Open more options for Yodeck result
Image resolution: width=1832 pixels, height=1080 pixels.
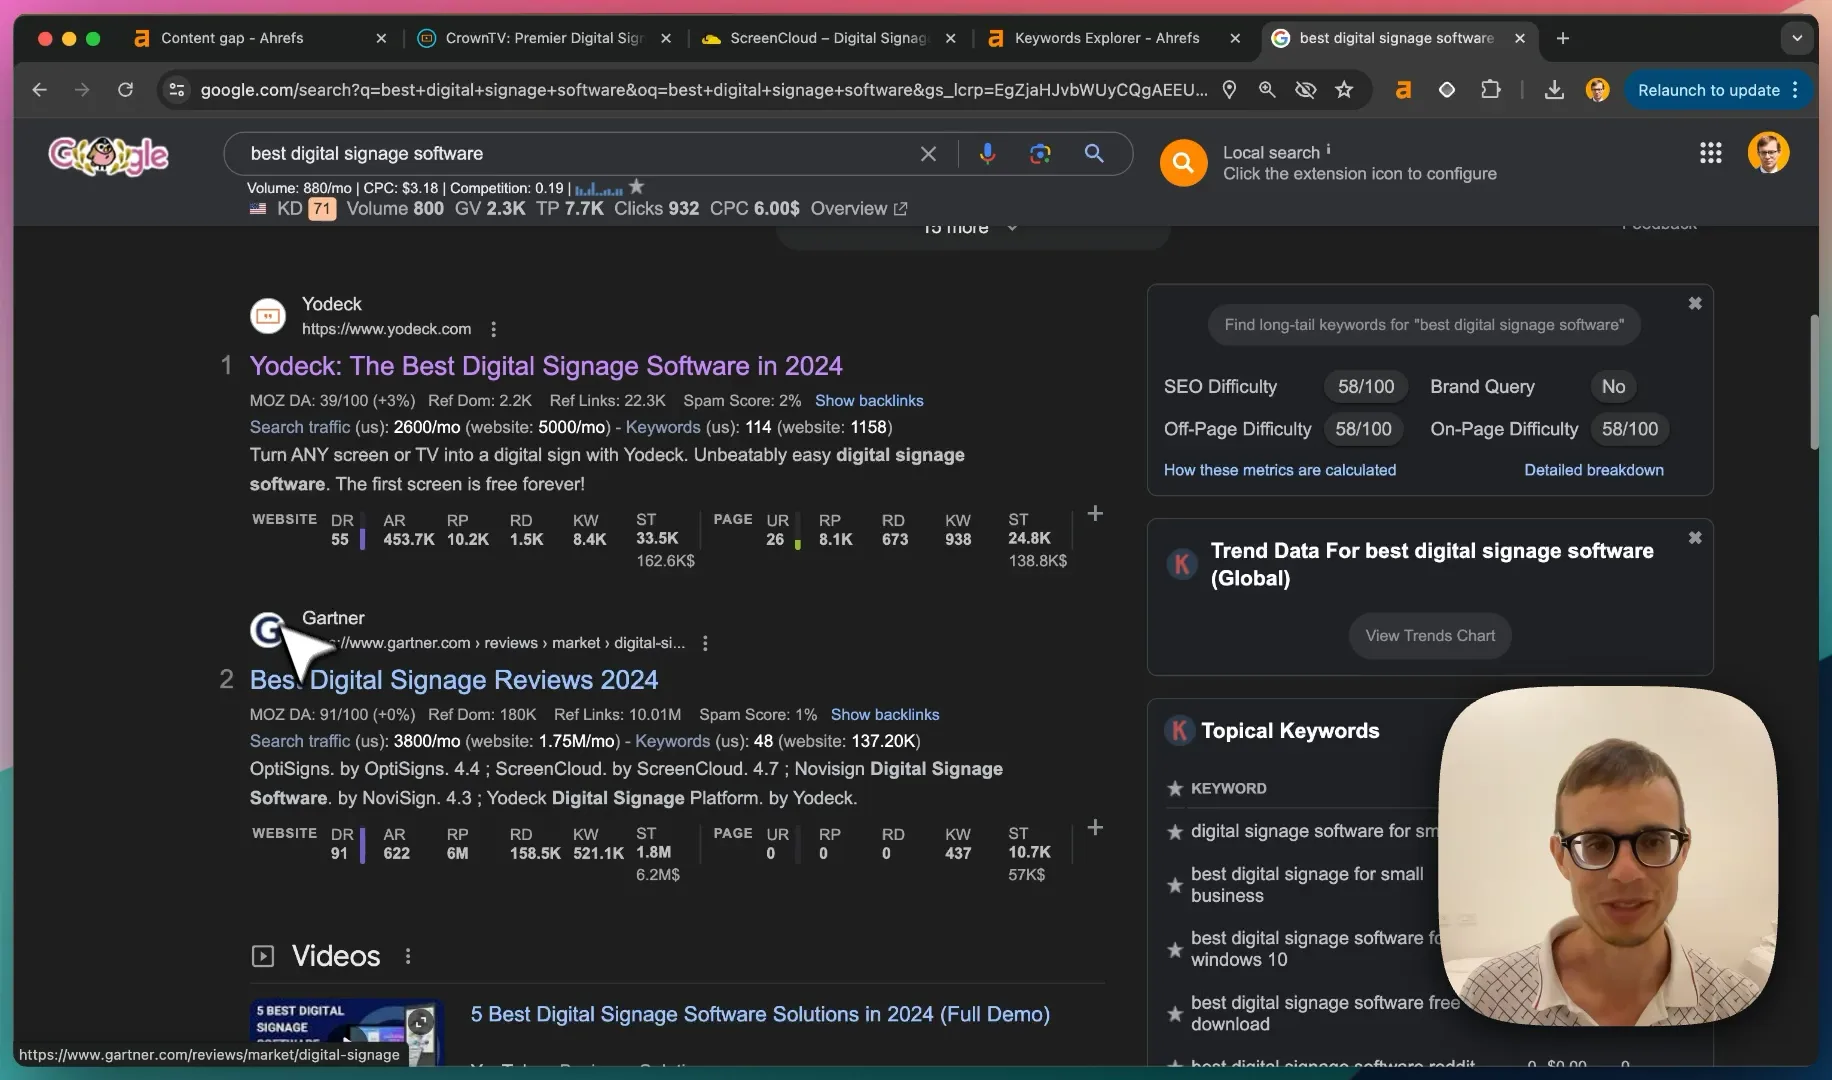pos(493,329)
